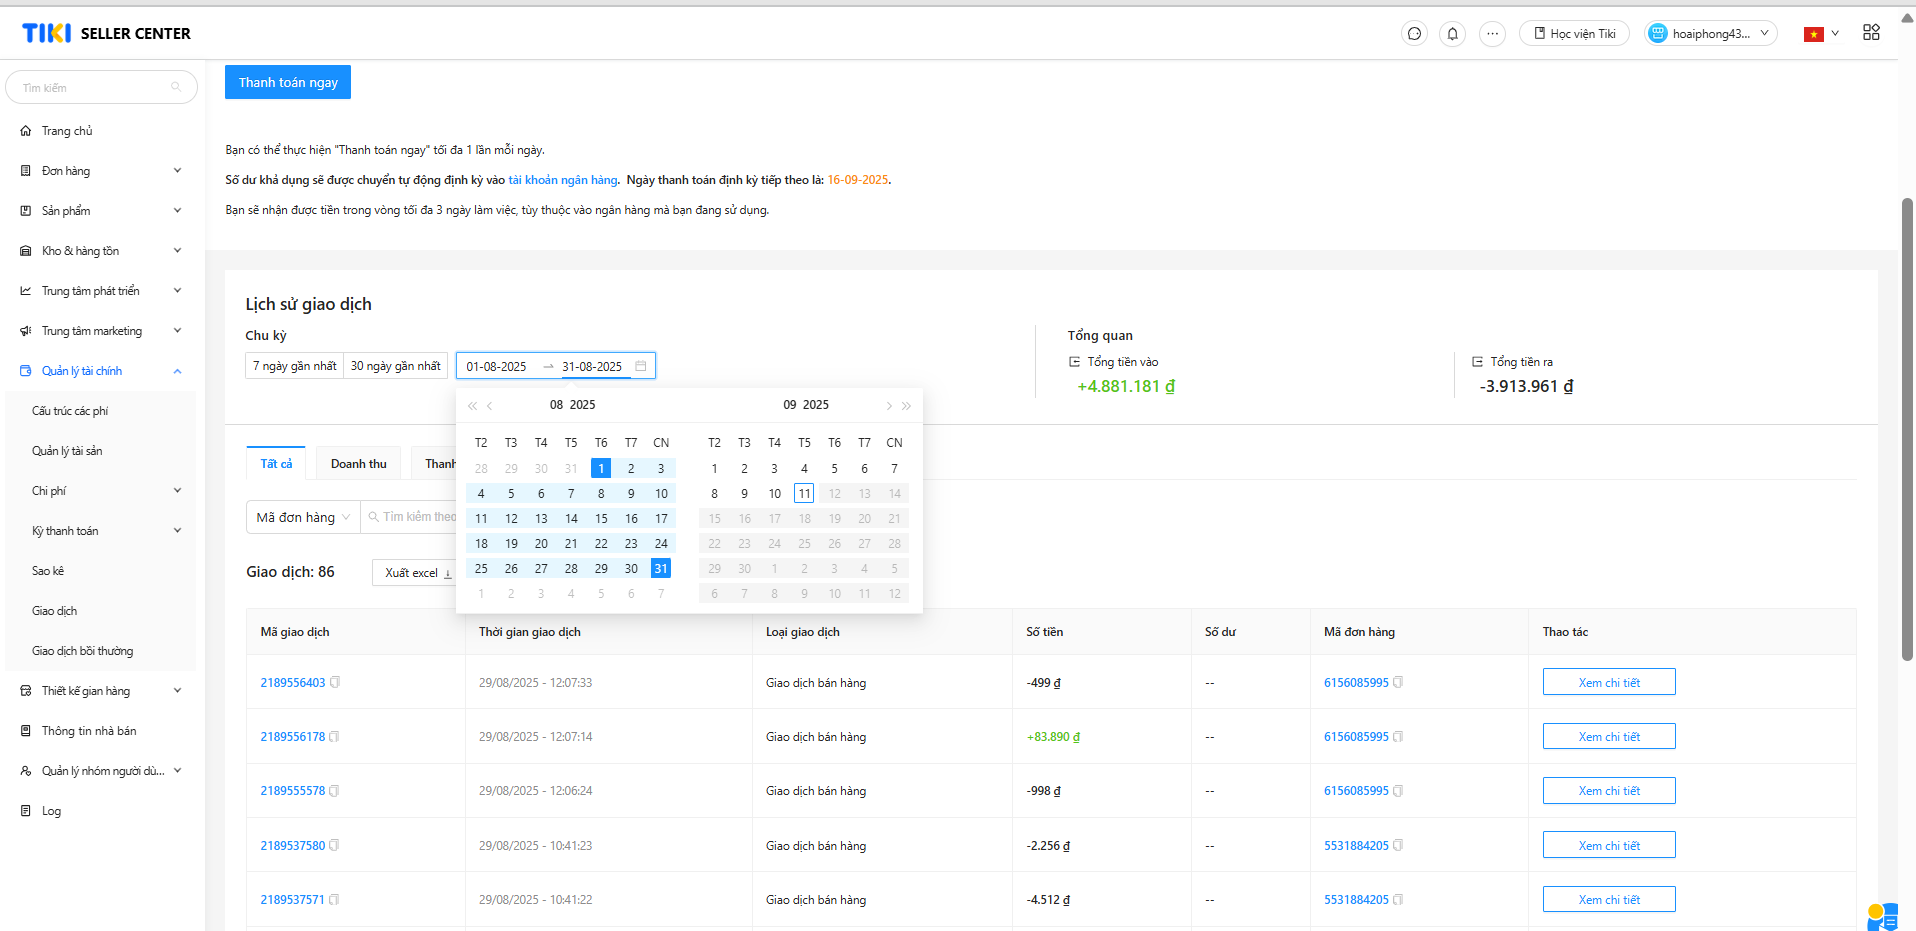Image resolution: width=1916 pixels, height=931 pixels.
Task: Open the apps grid icon
Action: [1871, 33]
